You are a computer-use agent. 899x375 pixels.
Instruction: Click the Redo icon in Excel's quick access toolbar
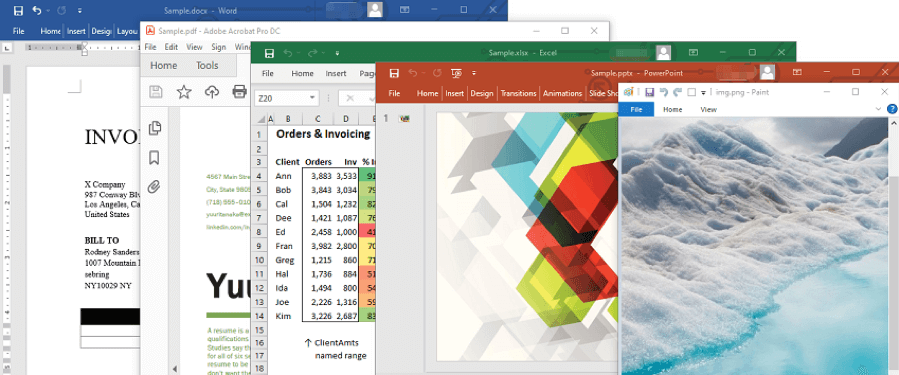(x=312, y=53)
